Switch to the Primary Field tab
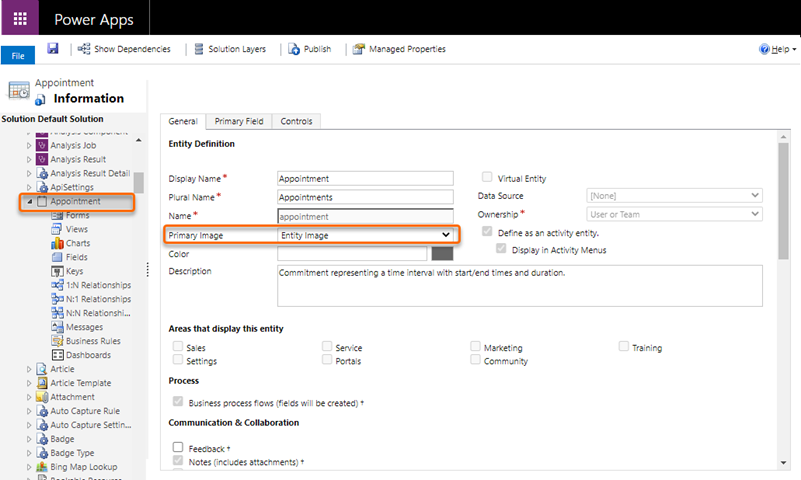The width and height of the screenshot is (801, 480). (x=239, y=122)
